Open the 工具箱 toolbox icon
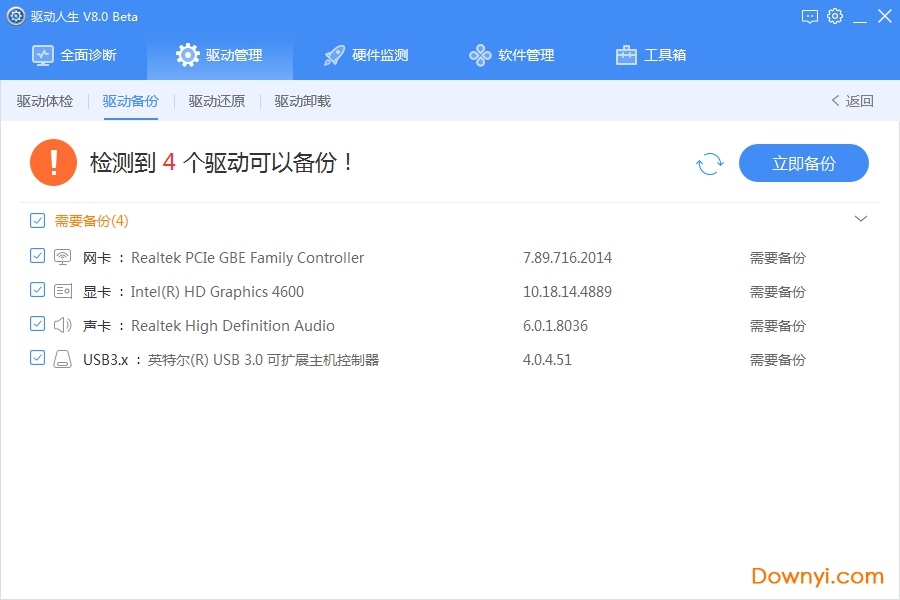The image size is (900, 600). (x=625, y=55)
